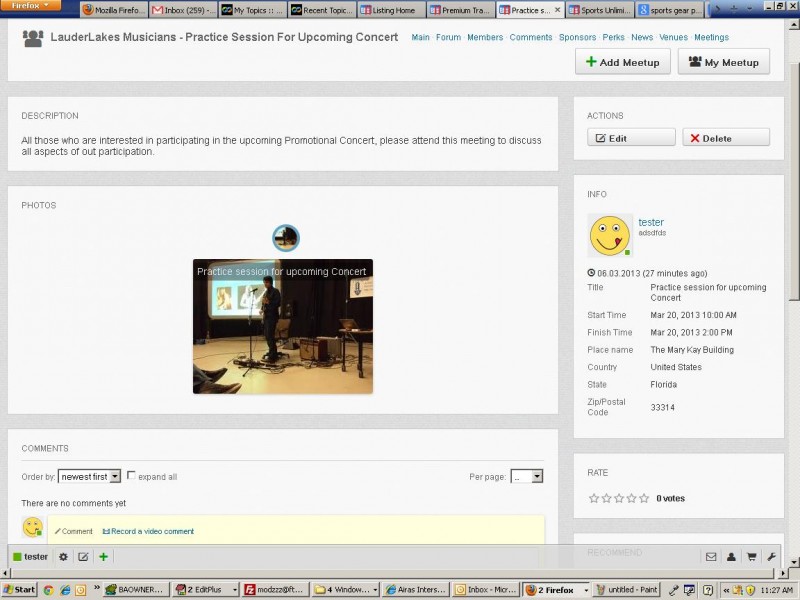Click the wrench icon in bottom toolbar

click(771, 557)
